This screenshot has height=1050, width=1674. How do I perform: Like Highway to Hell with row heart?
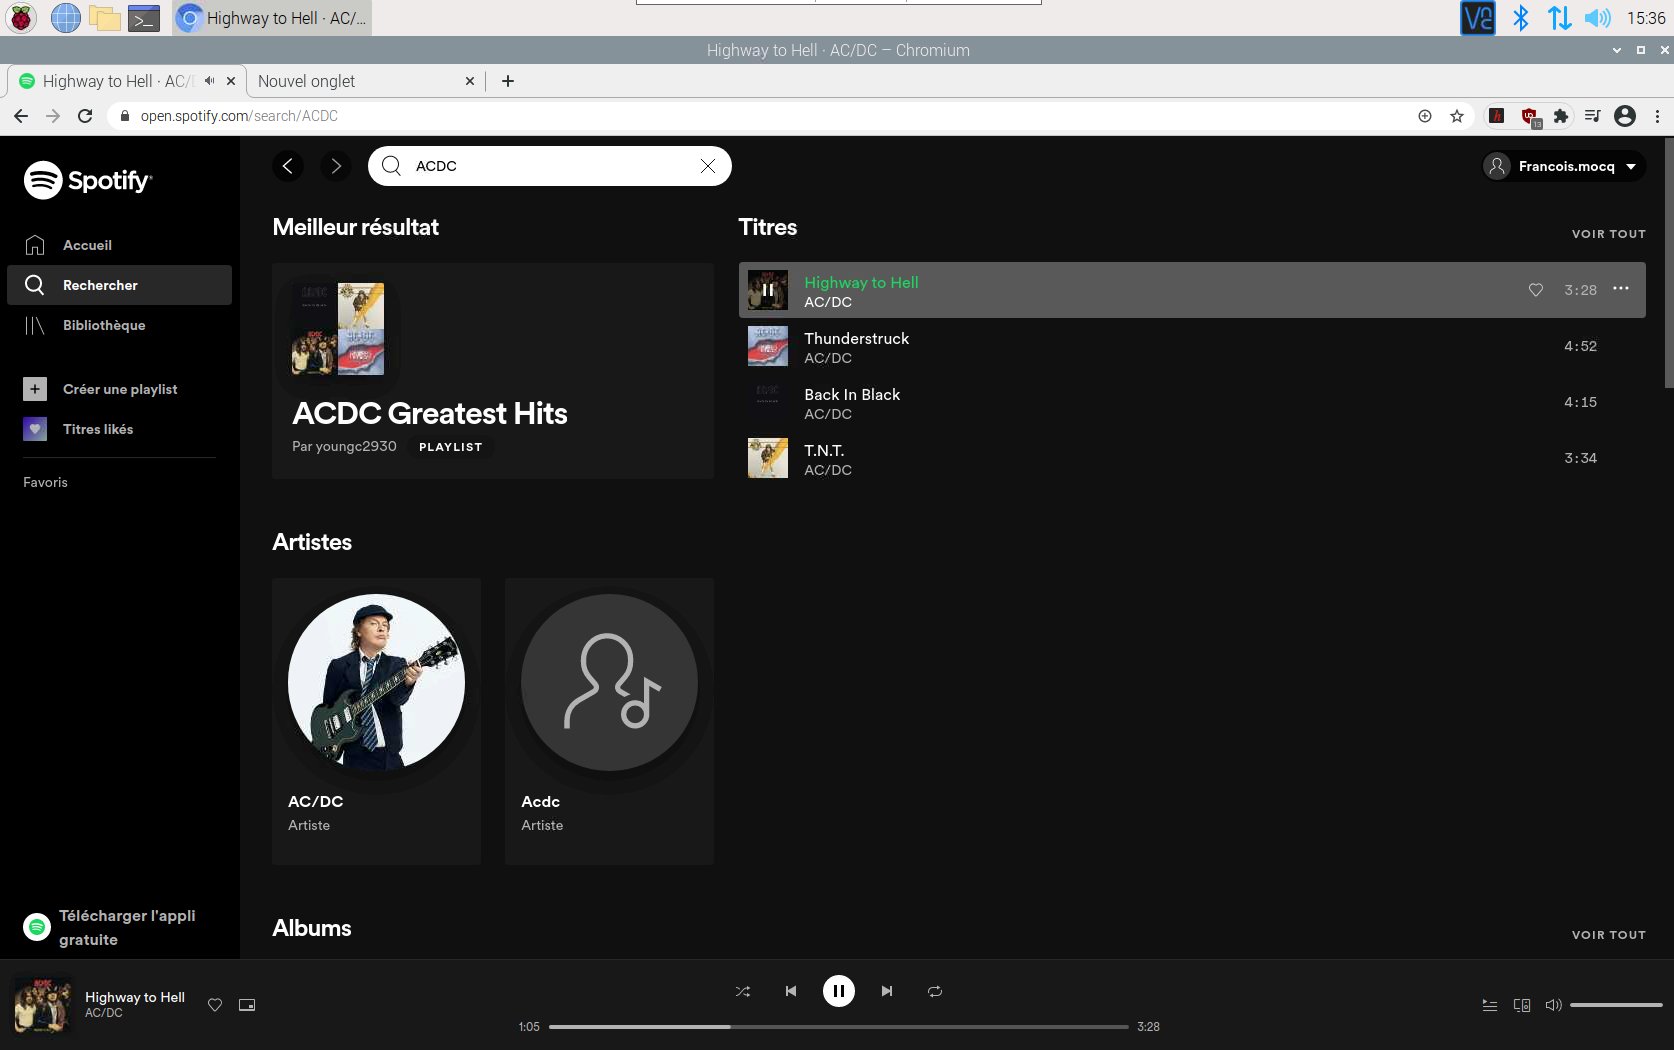[1536, 290]
